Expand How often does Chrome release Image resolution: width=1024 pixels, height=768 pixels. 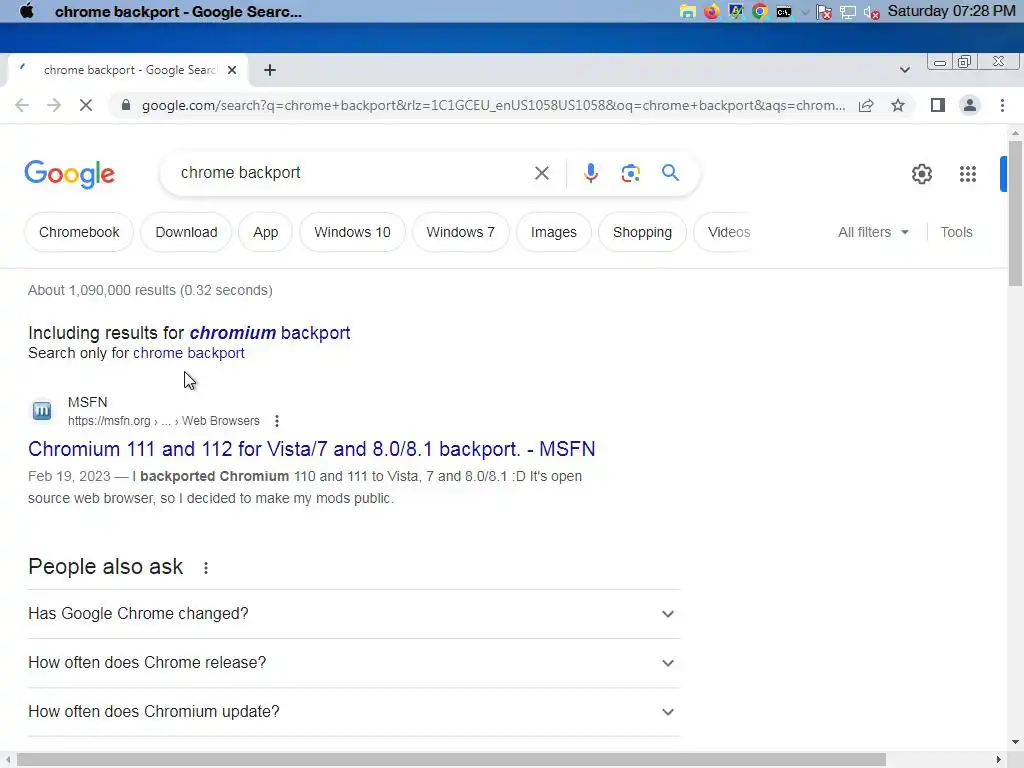(354, 663)
